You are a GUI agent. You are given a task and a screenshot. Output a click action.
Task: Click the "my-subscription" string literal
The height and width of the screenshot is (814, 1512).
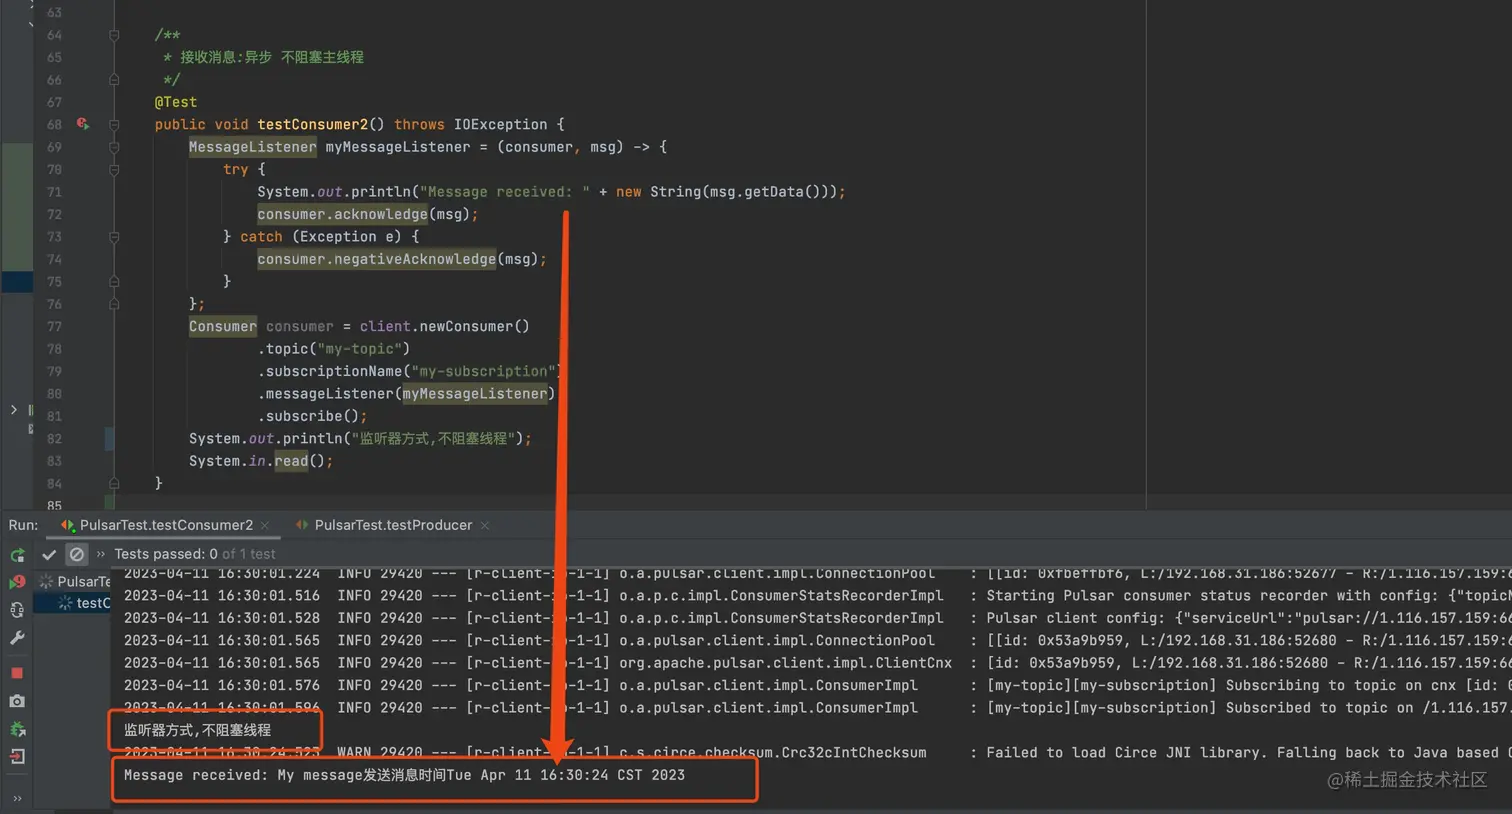point(483,371)
